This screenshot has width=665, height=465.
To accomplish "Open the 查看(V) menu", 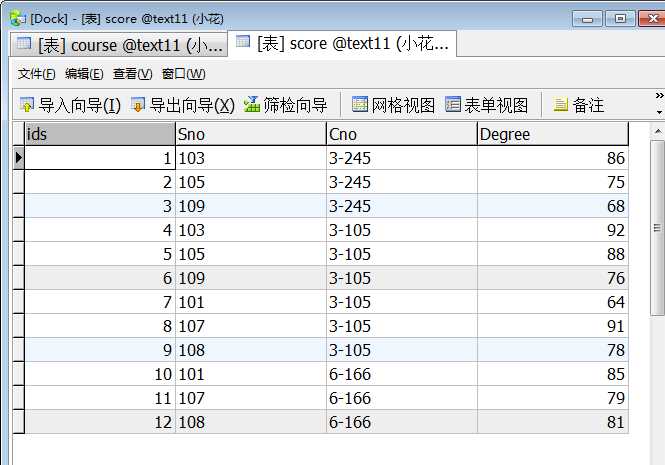I will point(132,74).
